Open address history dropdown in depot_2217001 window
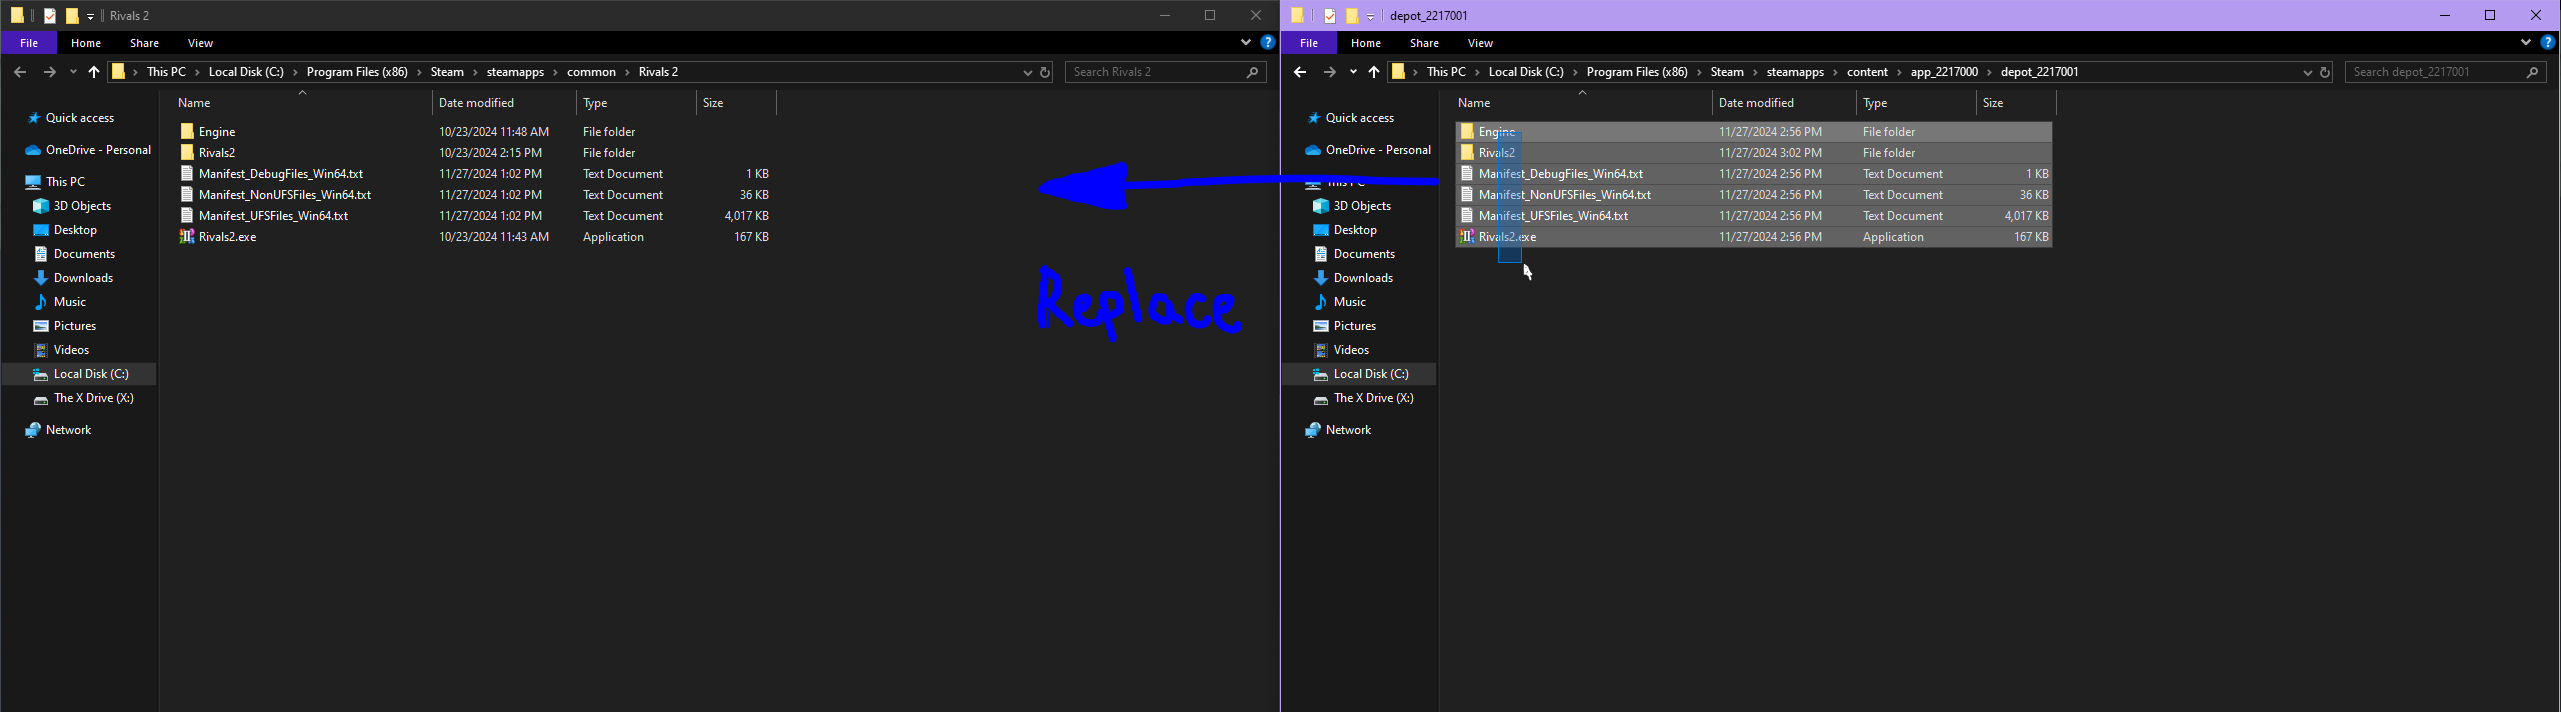The image size is (2561, 712). click(x=2307, y=72)
